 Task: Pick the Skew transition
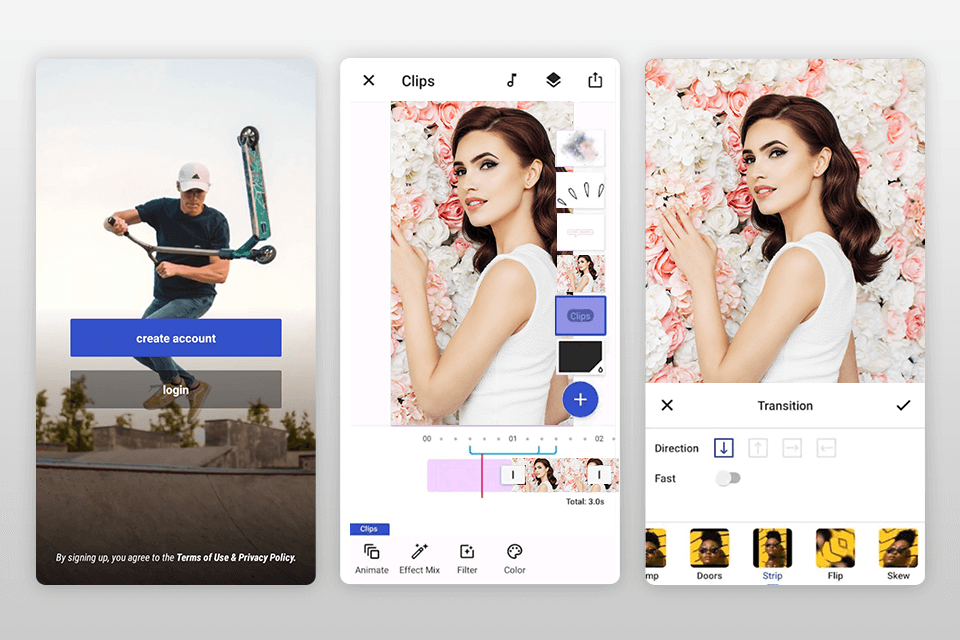point(897,548)
